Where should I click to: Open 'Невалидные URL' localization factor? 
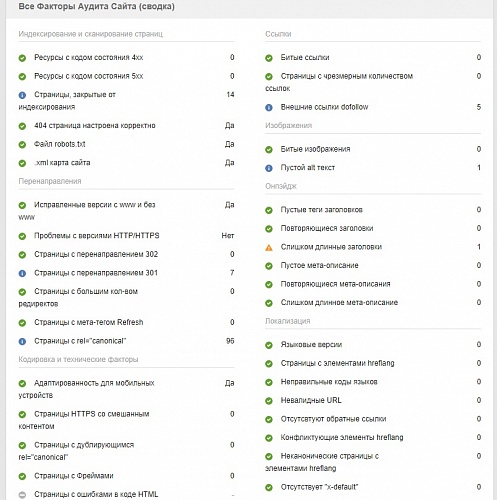click(x=311, y=400)
